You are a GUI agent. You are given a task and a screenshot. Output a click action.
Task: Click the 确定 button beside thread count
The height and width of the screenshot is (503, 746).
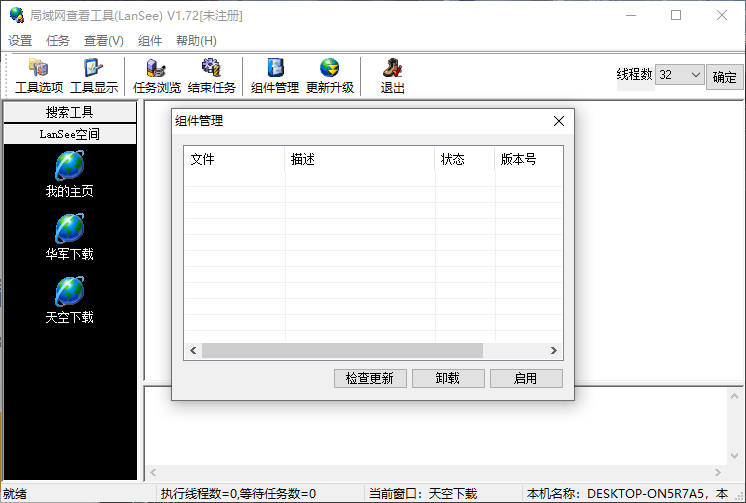tap(724, 77)
